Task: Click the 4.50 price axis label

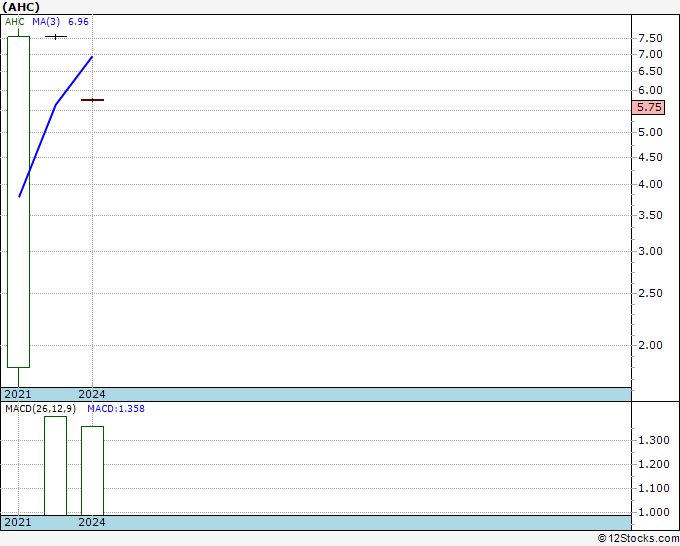Action: pyautogui.click(x=650, y=157)
